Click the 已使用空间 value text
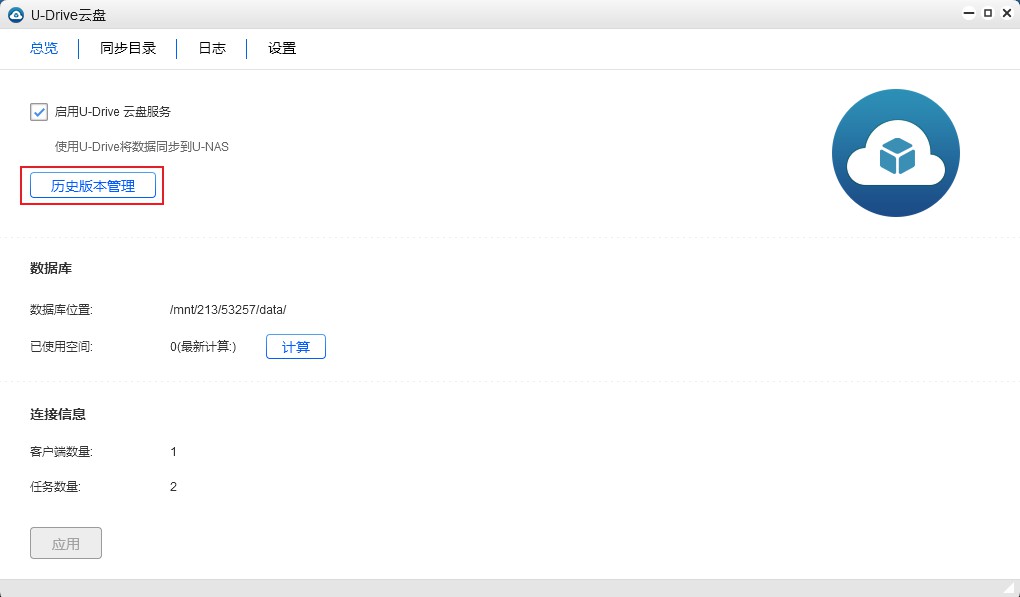The width and height of the screenshot is (1020, 597). click(x=203, y=347)
